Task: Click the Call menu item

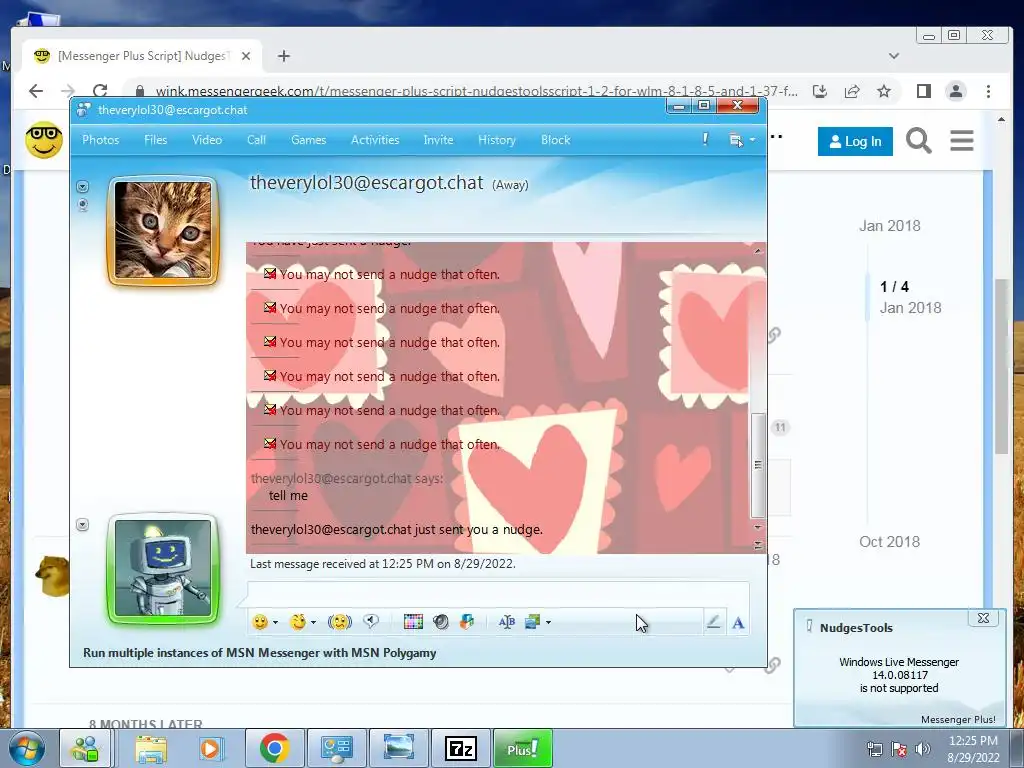Action: coord(256,140)
